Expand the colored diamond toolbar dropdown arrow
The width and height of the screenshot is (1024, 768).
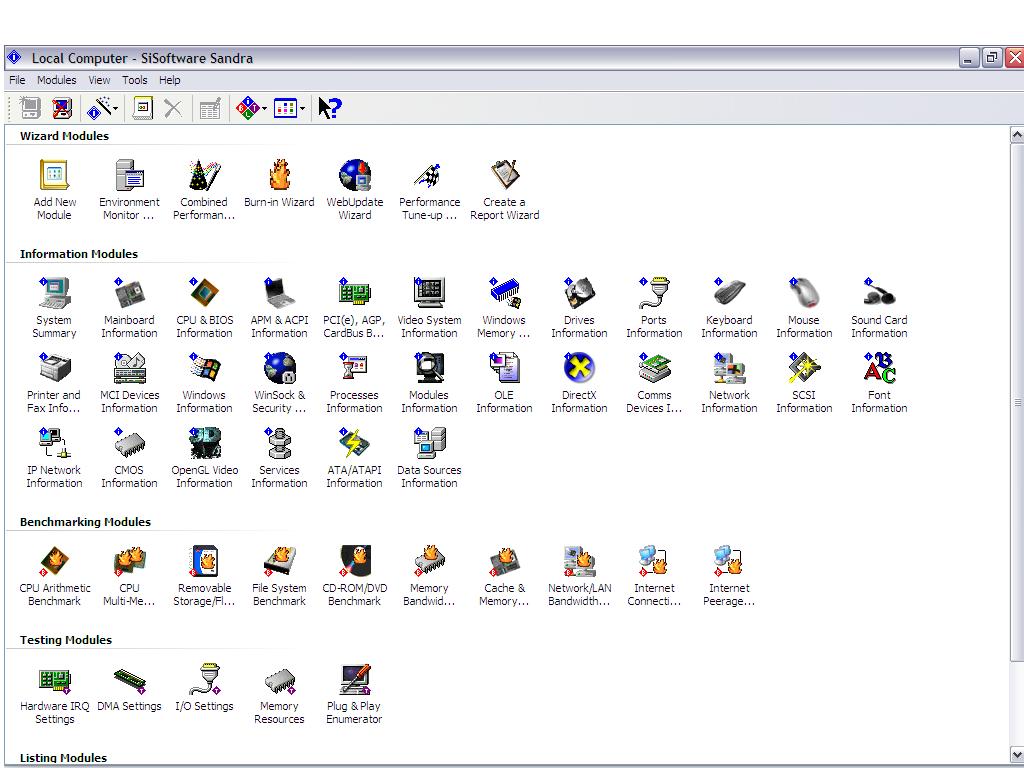264,108
